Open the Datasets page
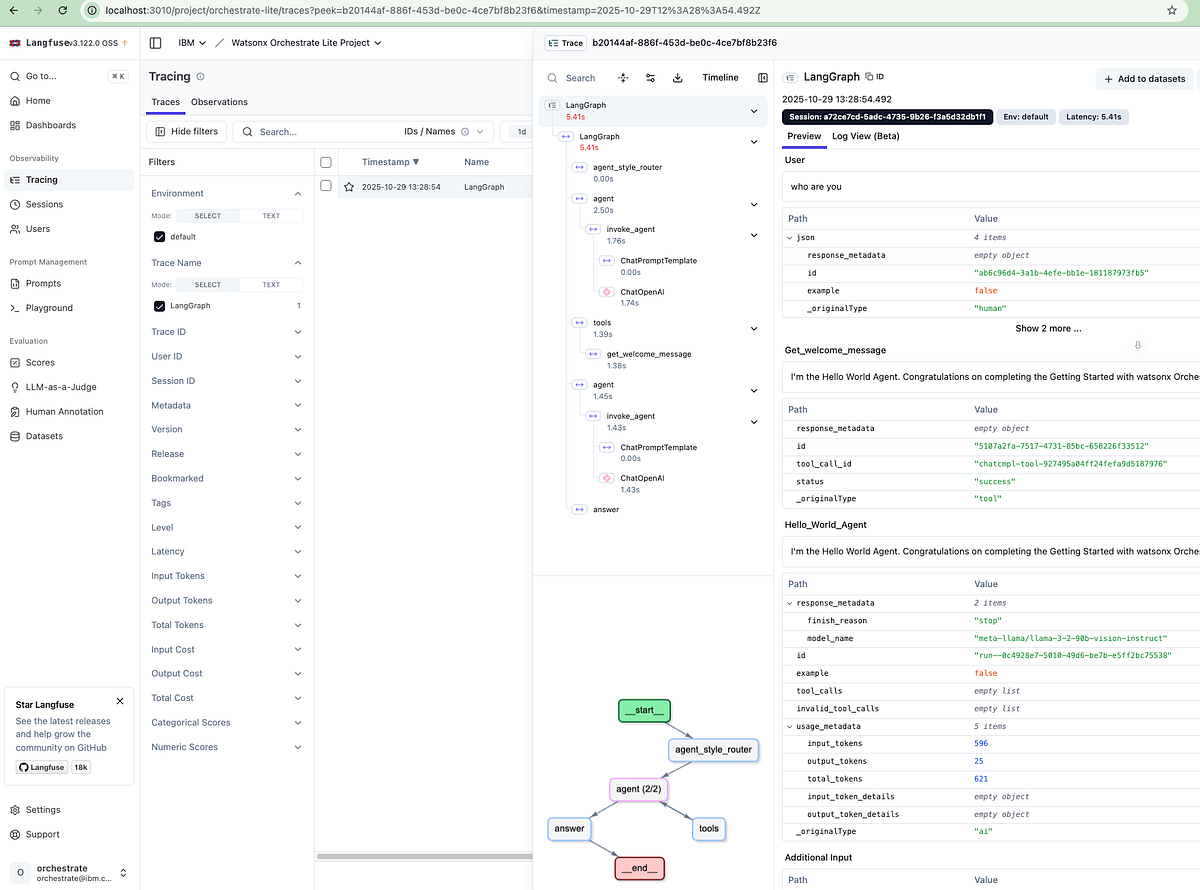This screenshot has height=890, width=1200. click(x=44, y=436)
